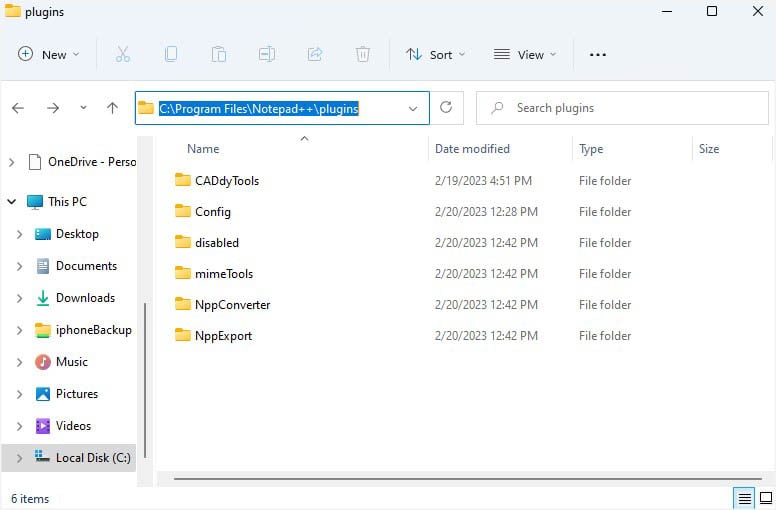Viewport: 776px width, 510px height.
Task: Open the address bar history dropdown
Action: pyautogui.click(x=413, y=108)
